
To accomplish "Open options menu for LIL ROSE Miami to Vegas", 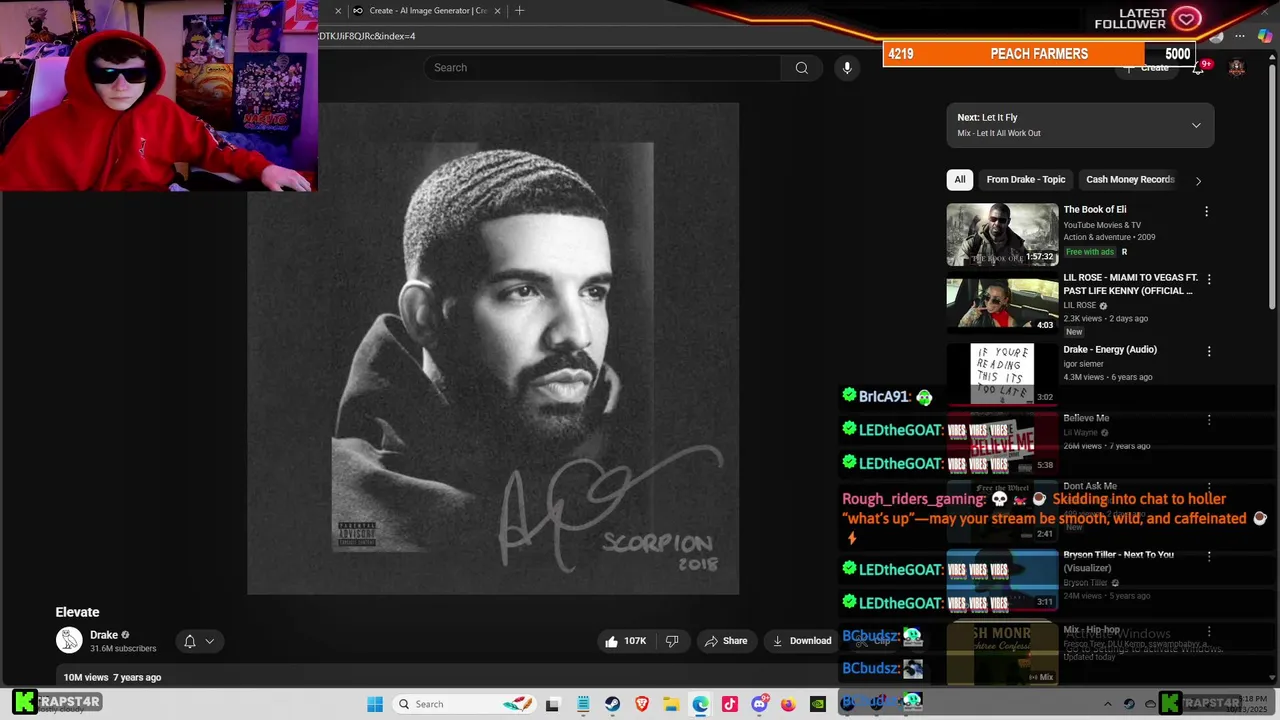I will pyautogui.click(x=1209, y=280).
